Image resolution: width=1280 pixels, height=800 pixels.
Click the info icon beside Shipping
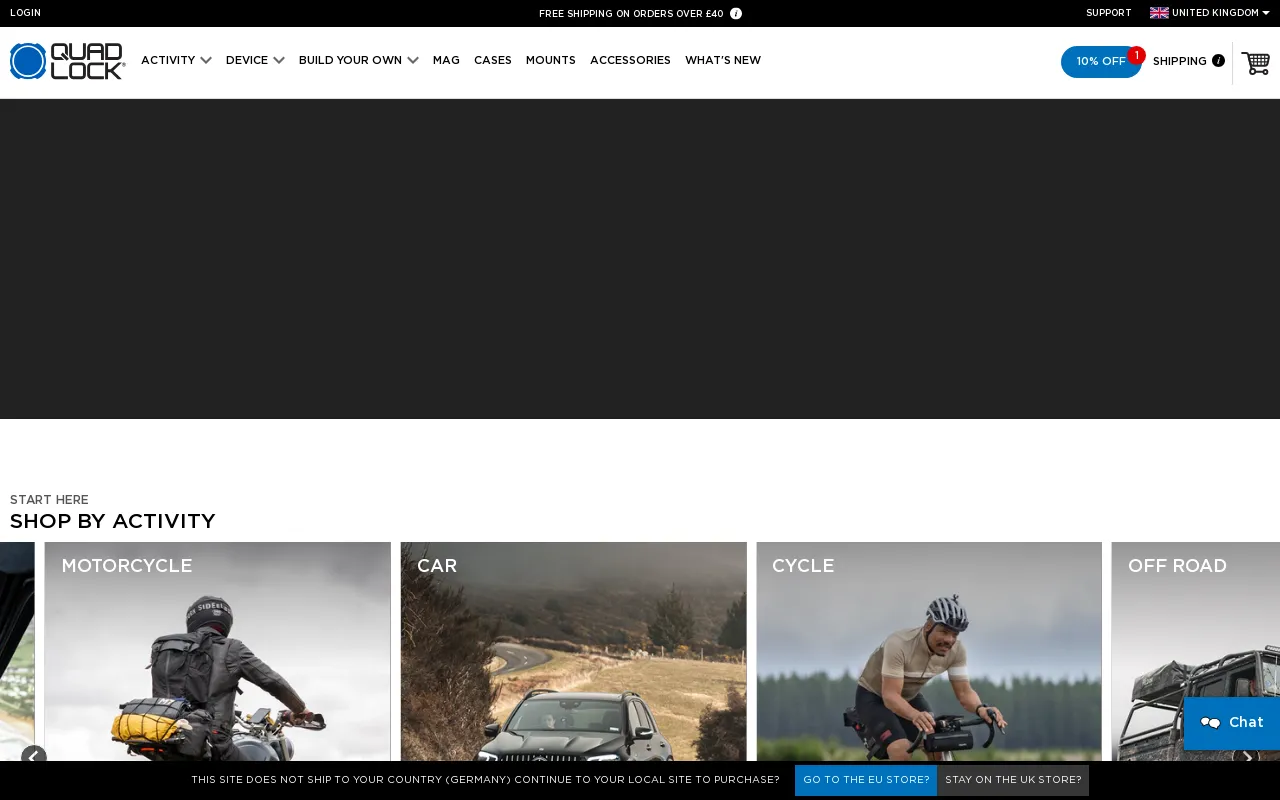(1218, 61)
